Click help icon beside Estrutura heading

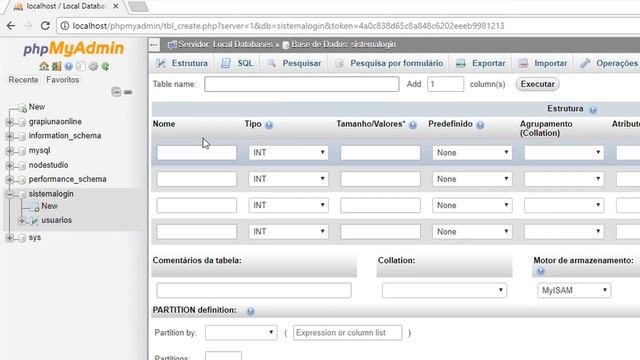[593, 109]
